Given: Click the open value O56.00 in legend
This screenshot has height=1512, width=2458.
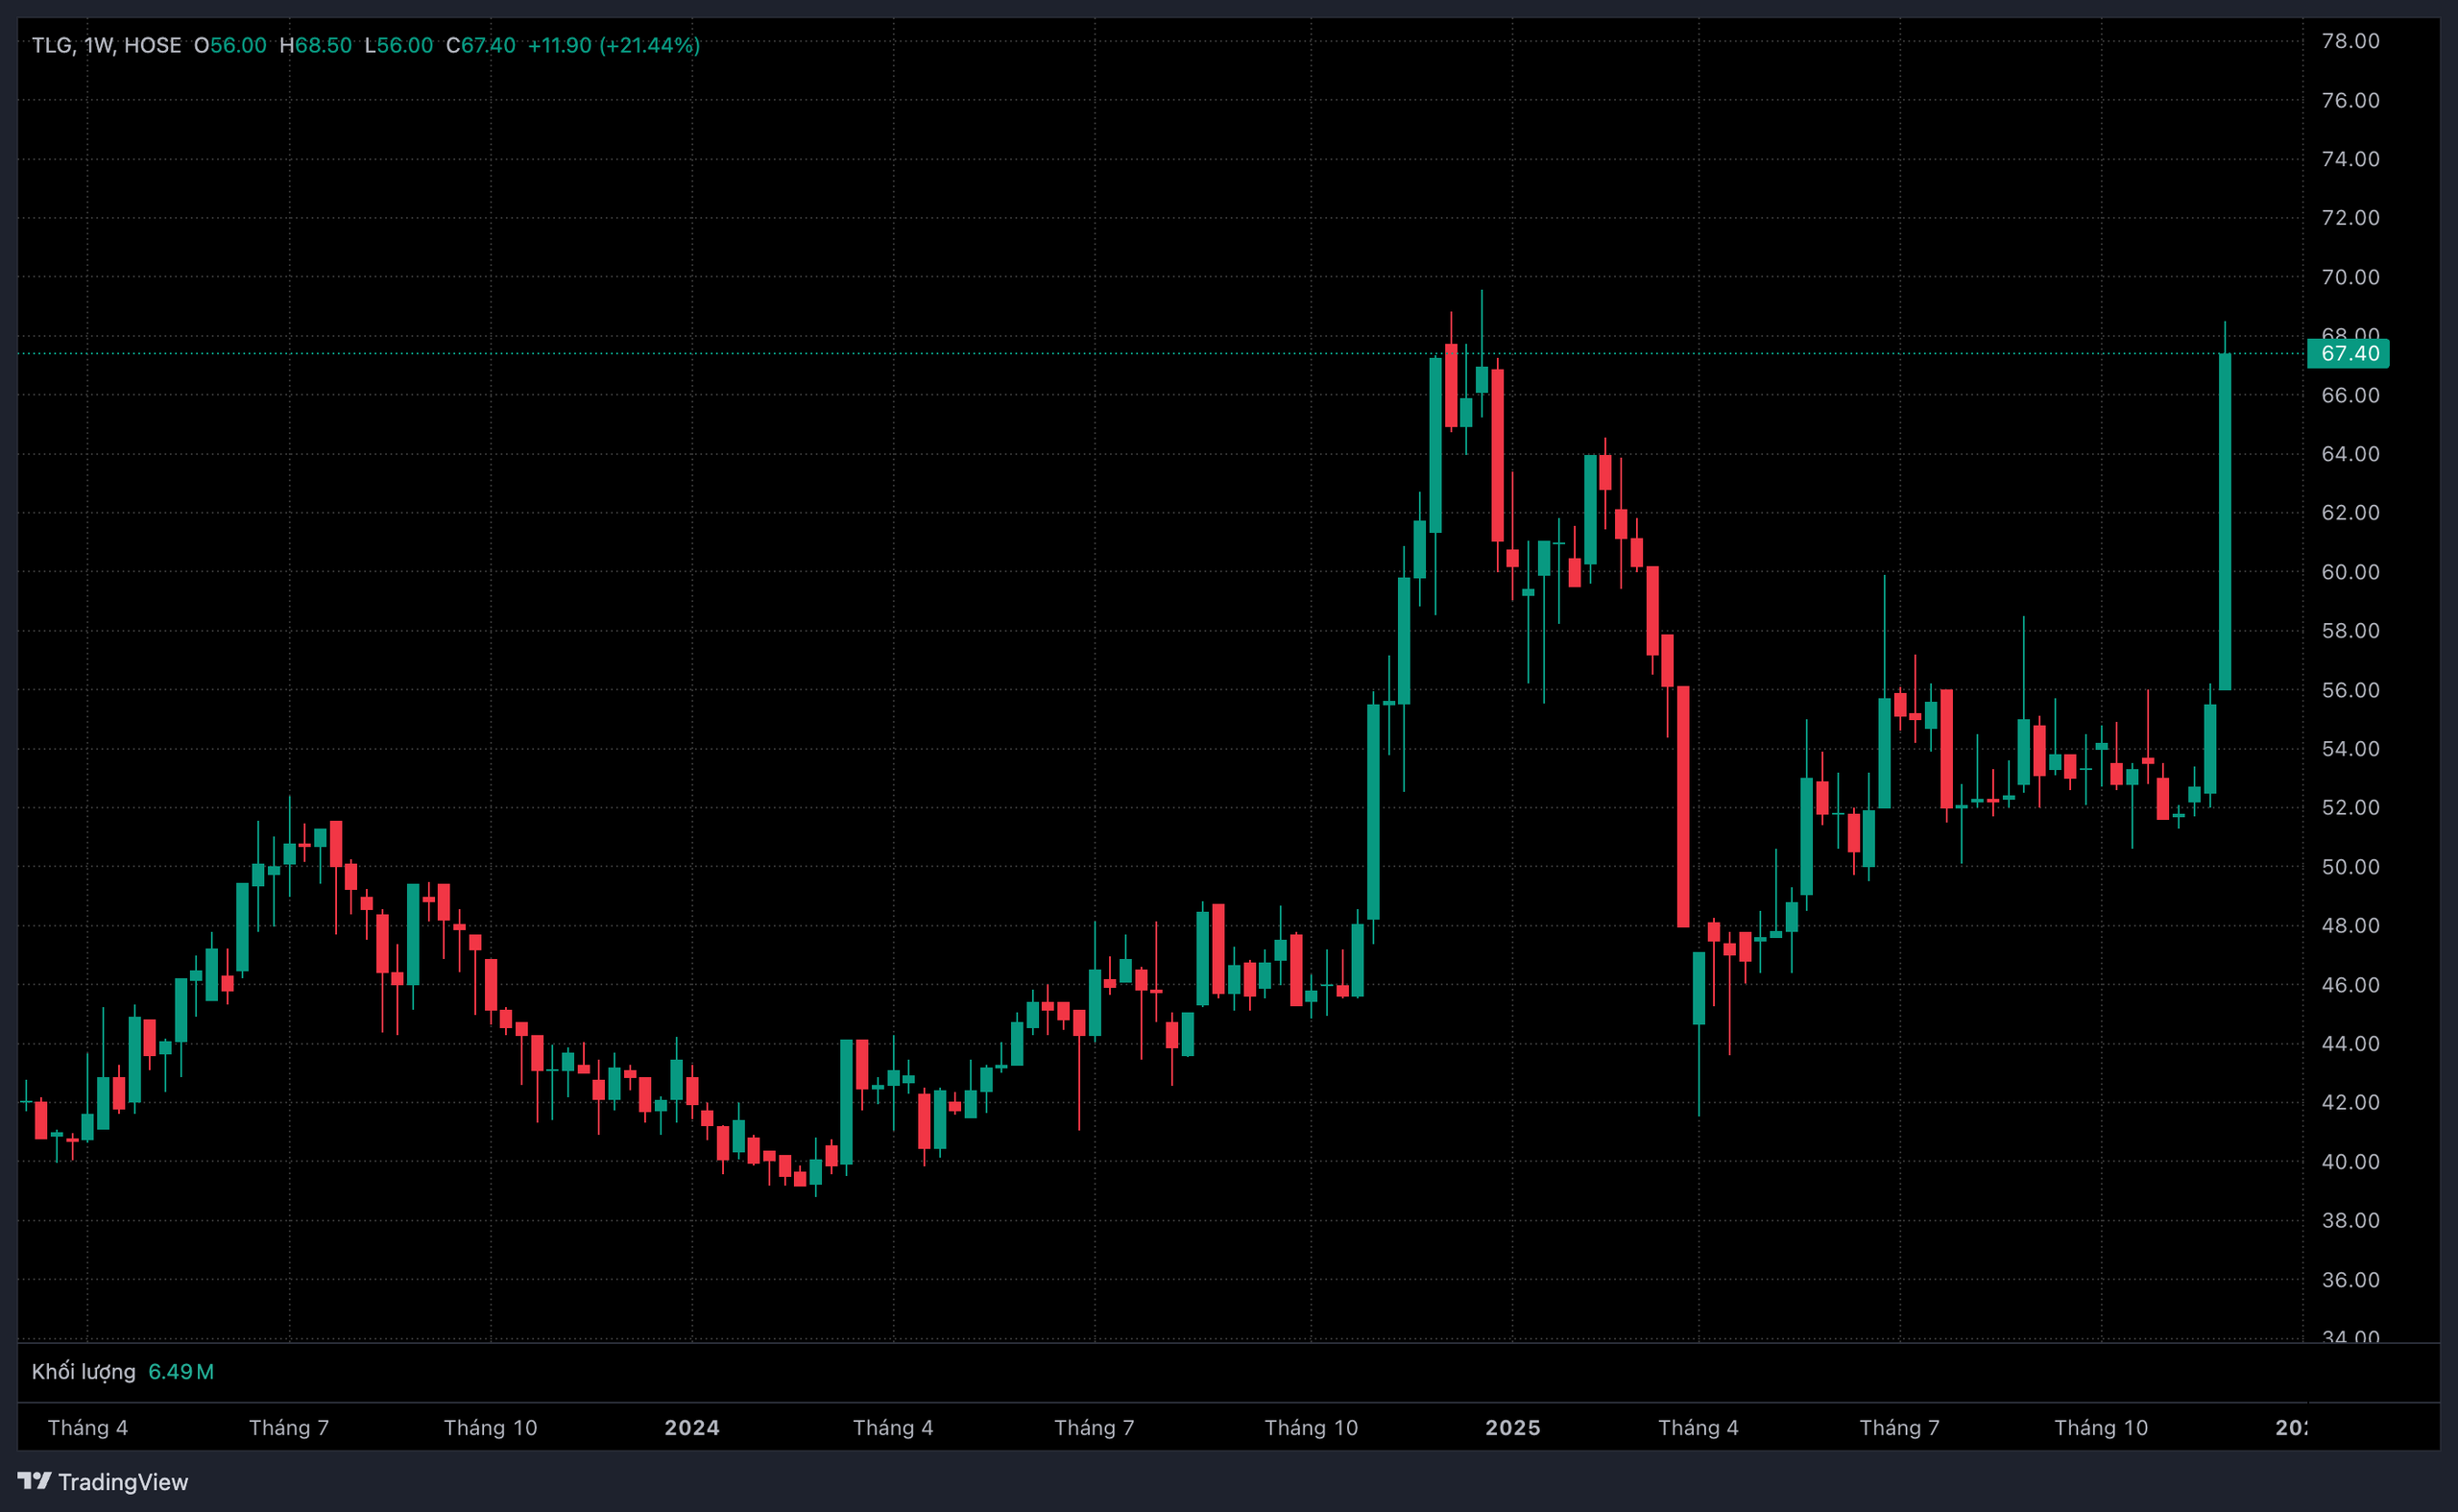Looking at the screenshot, I should pyautogui.click(x=230, y=45).
